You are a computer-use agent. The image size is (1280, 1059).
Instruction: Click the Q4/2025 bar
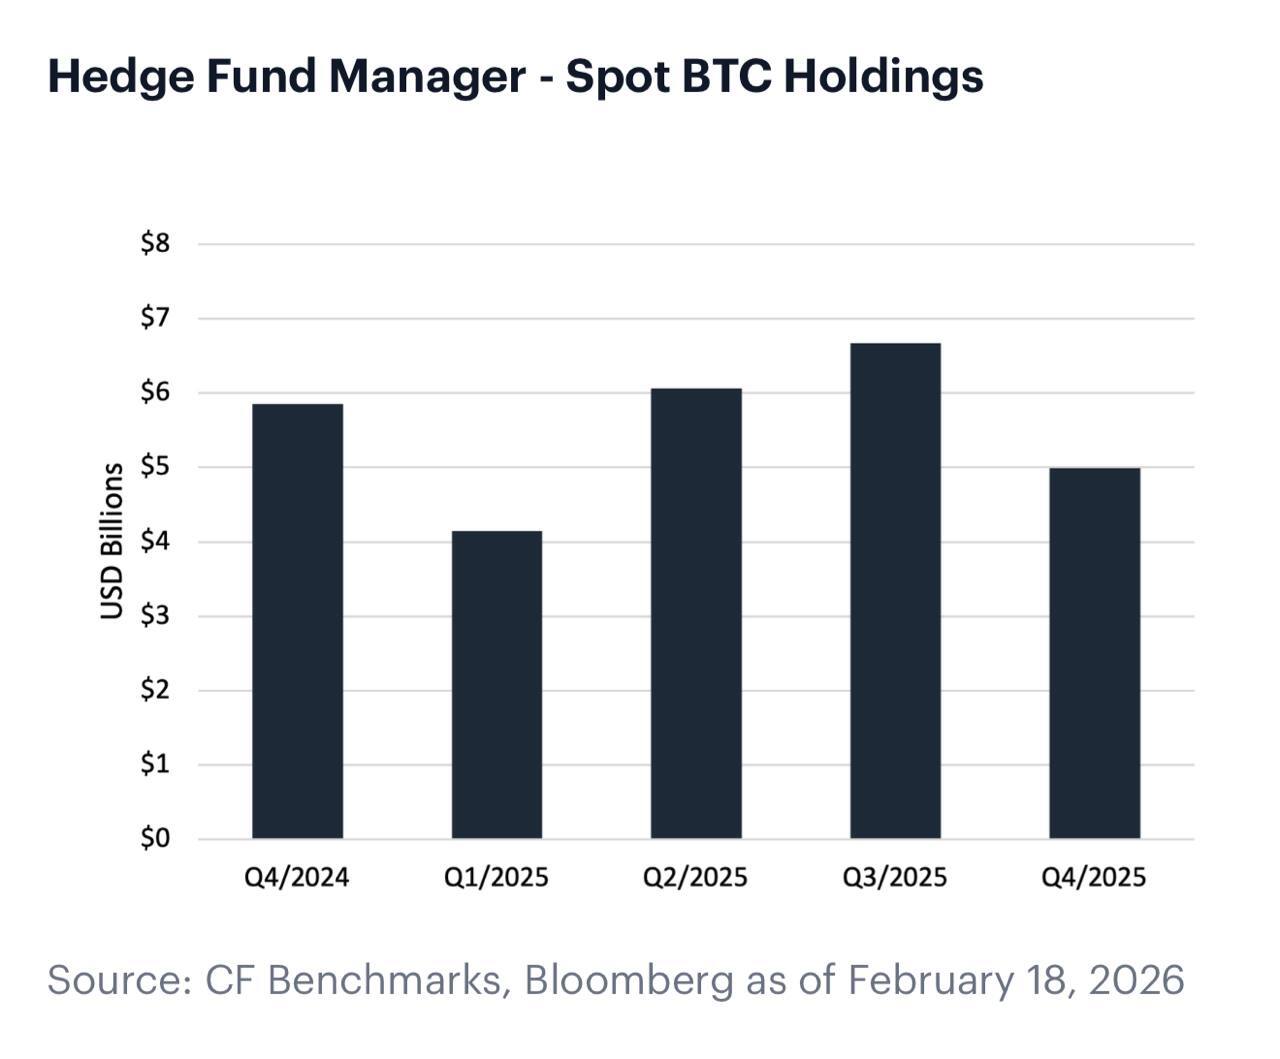(1094, 652)
